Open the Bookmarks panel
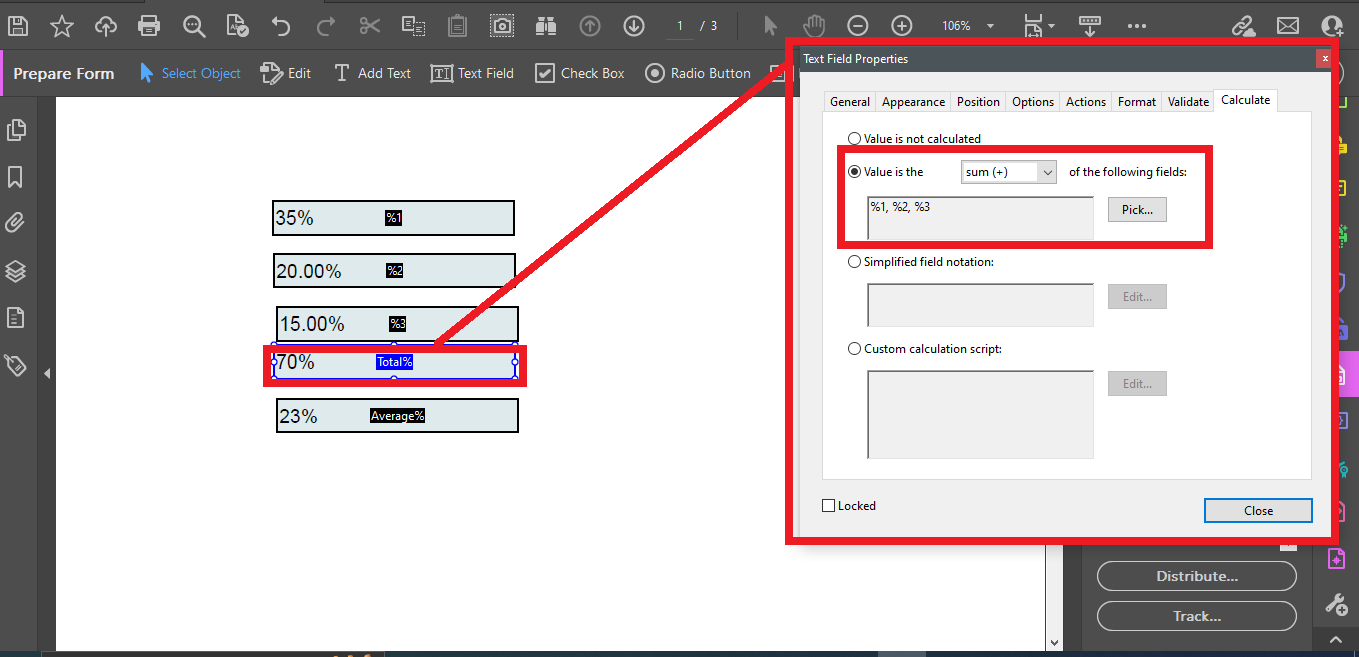The height and width of the screenshot is (657, 1359). pos(16,176)
